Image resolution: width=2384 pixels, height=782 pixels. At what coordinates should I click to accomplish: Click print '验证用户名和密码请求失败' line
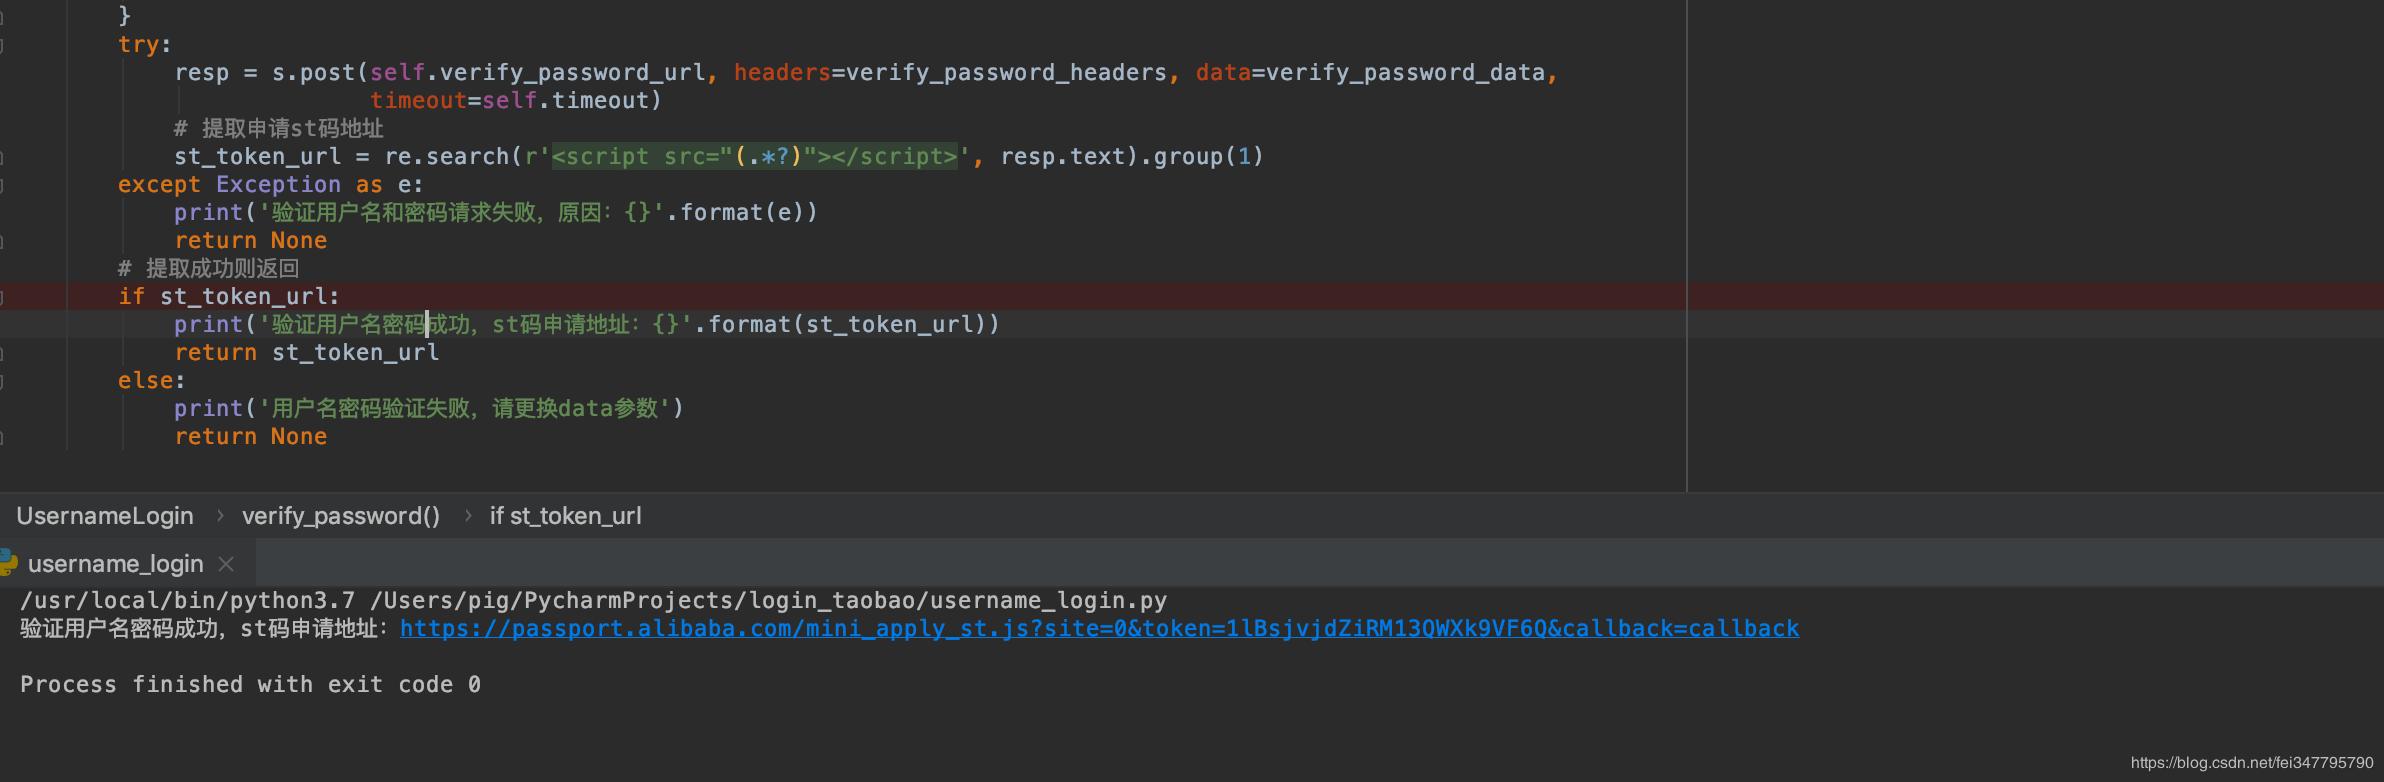[x=496, y=213]
